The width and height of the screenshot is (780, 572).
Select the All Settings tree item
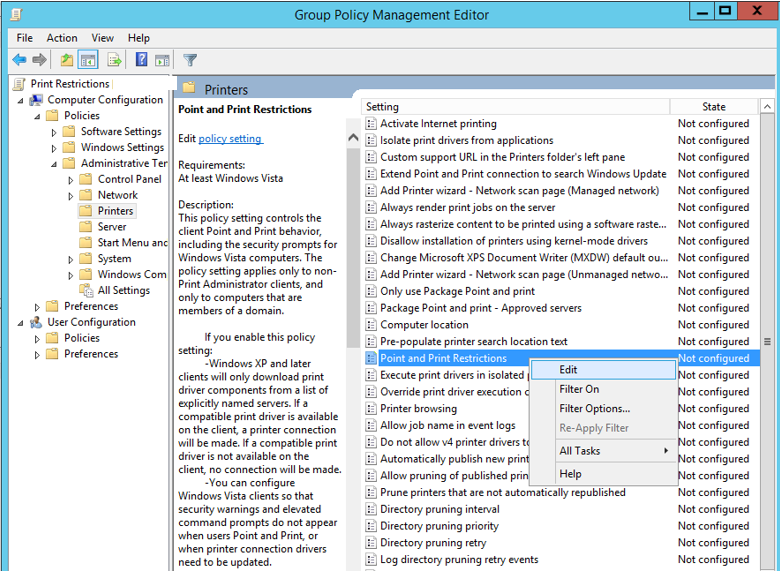point(123,291)
